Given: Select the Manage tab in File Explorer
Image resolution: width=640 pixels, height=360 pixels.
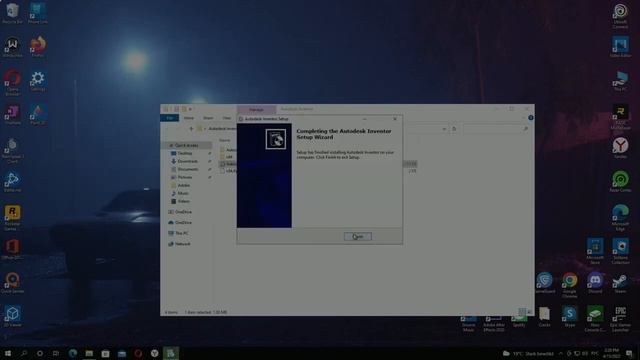Looking at the screenshot, I should click(256, 109).
